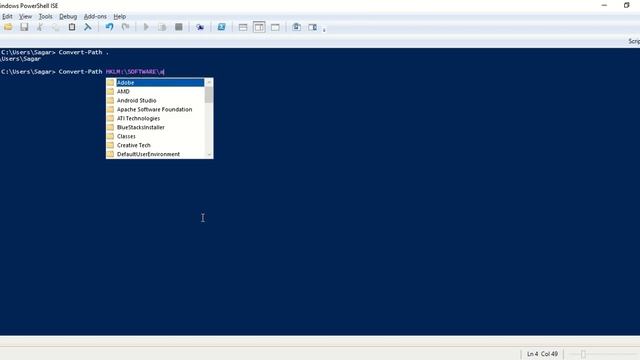This screenshot has height=360, width=640.
Task: Click the completion list scroll up arrow
Action: (x=209, y=82)
